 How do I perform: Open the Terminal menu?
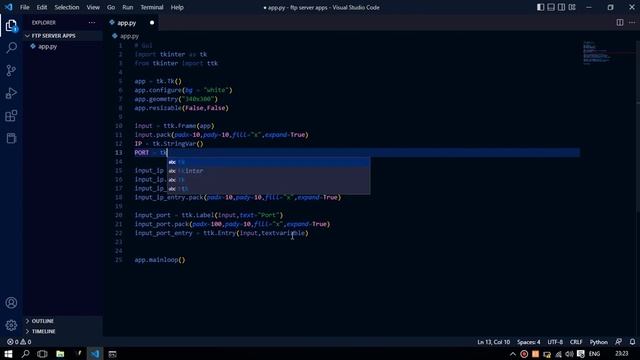(152, 7)
